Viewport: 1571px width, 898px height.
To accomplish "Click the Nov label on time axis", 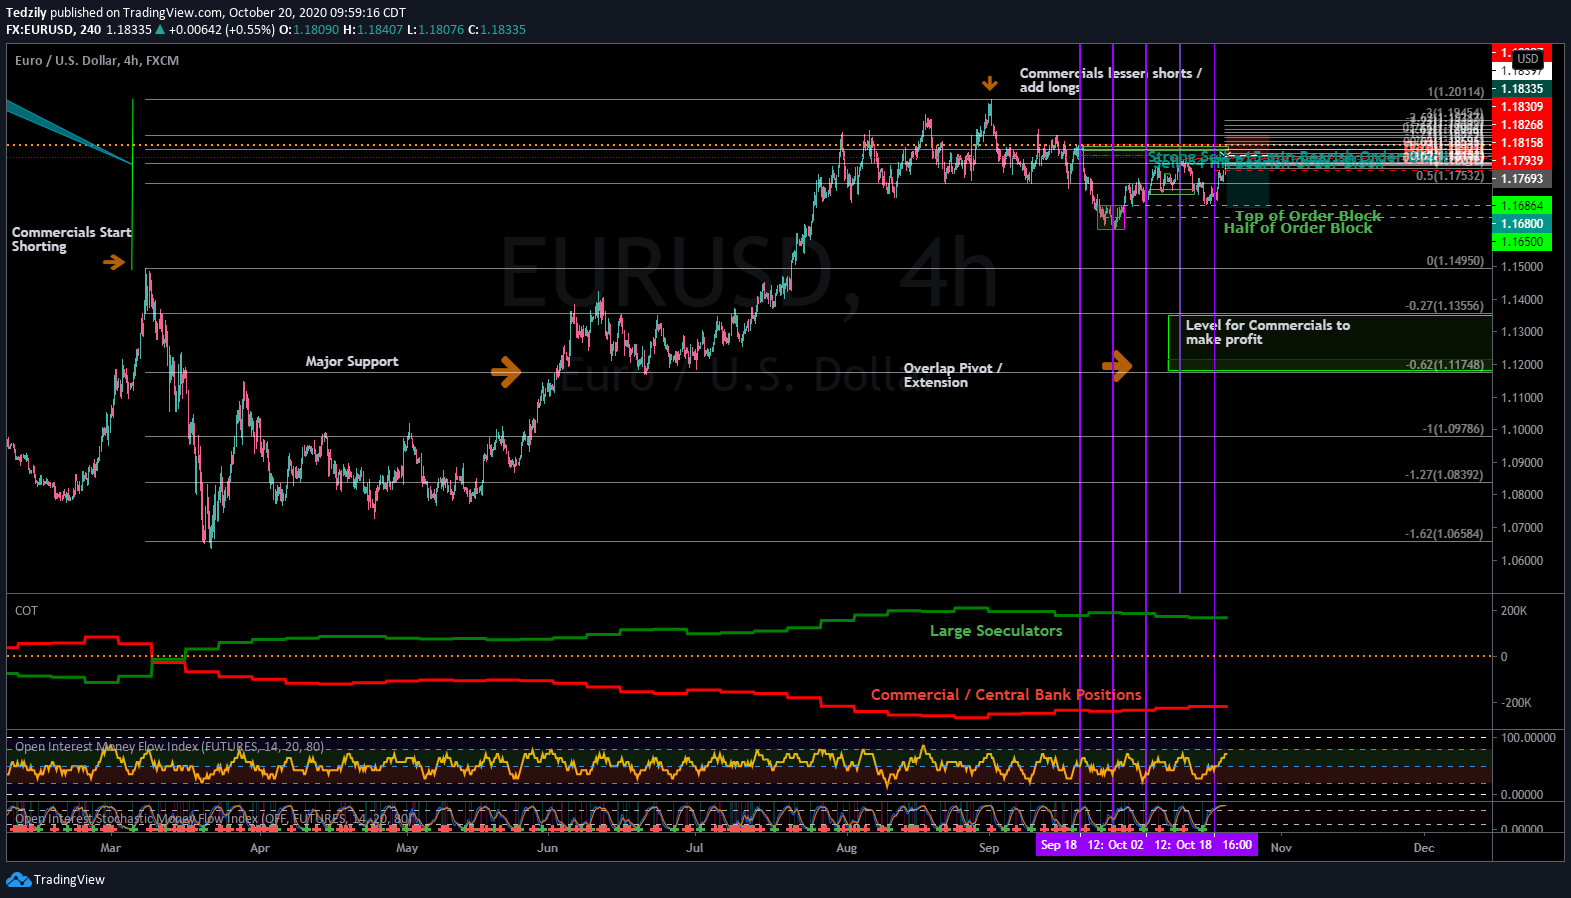I will tap(1281, 848).
